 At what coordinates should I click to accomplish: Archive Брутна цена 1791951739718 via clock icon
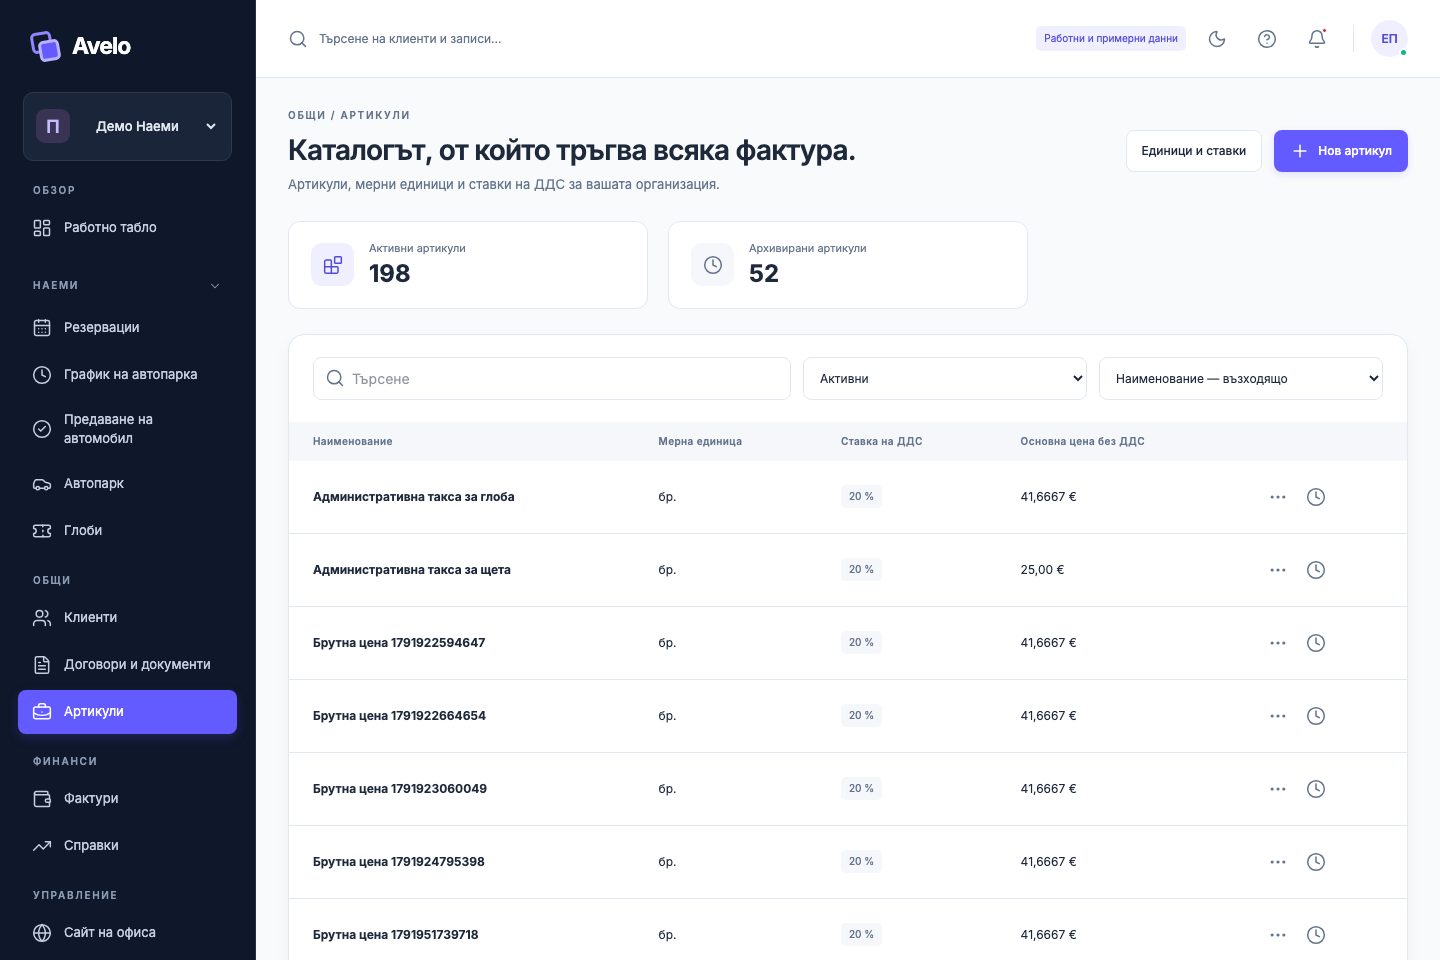(x=1316, y=935)
